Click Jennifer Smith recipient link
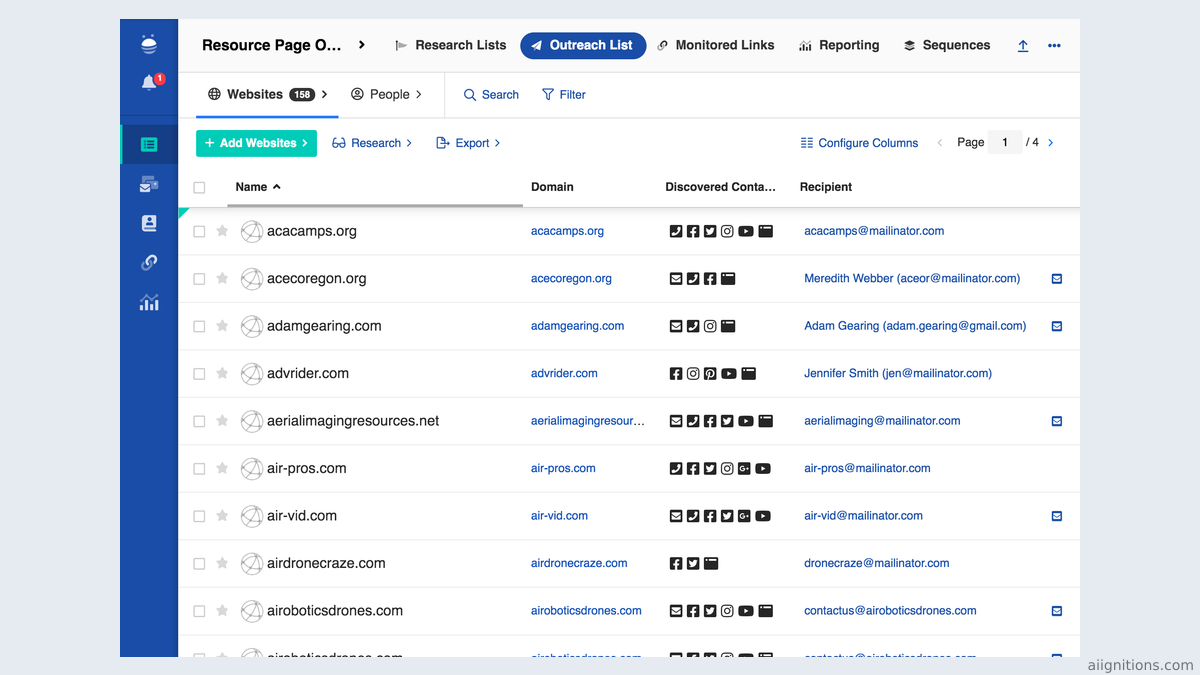The image size is (1200, 675). pyautogui.click(x=898, y=374)
